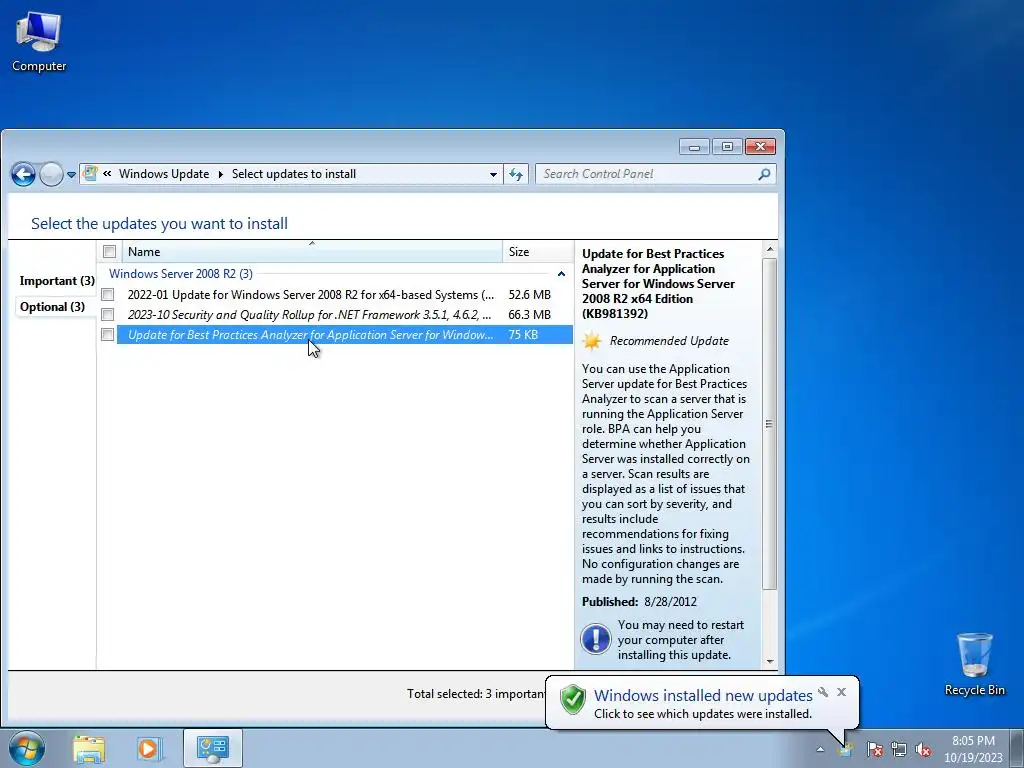Click the Published: 8/28/2012 date text

point(639,601)
